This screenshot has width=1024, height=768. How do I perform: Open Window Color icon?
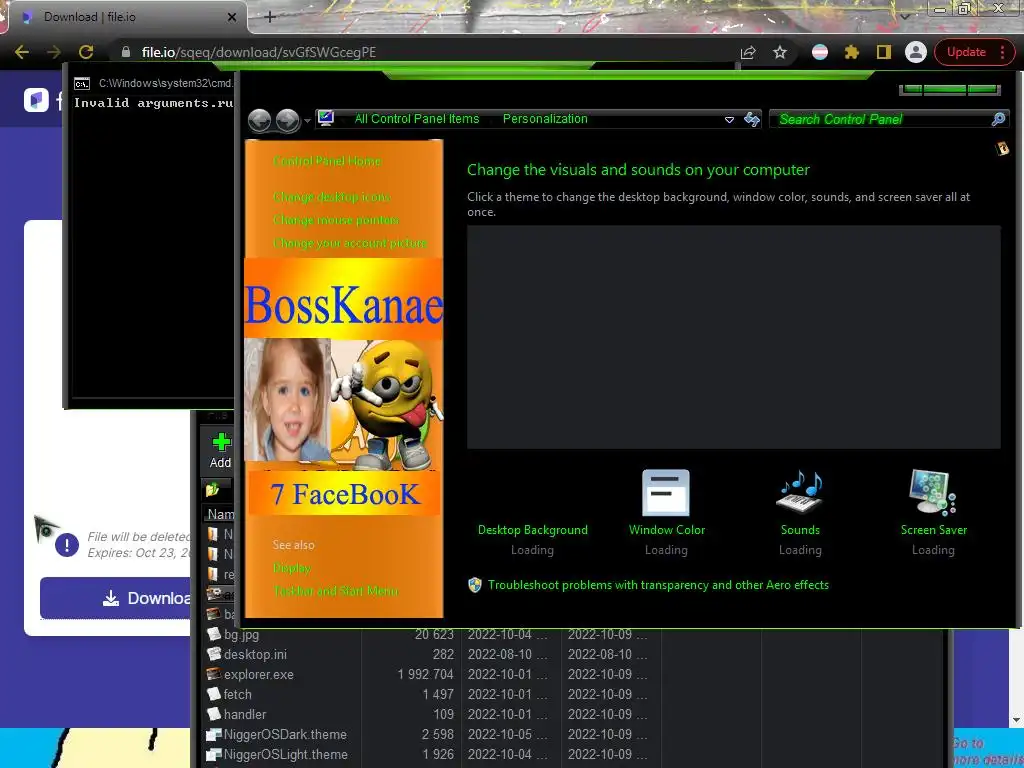666,494
